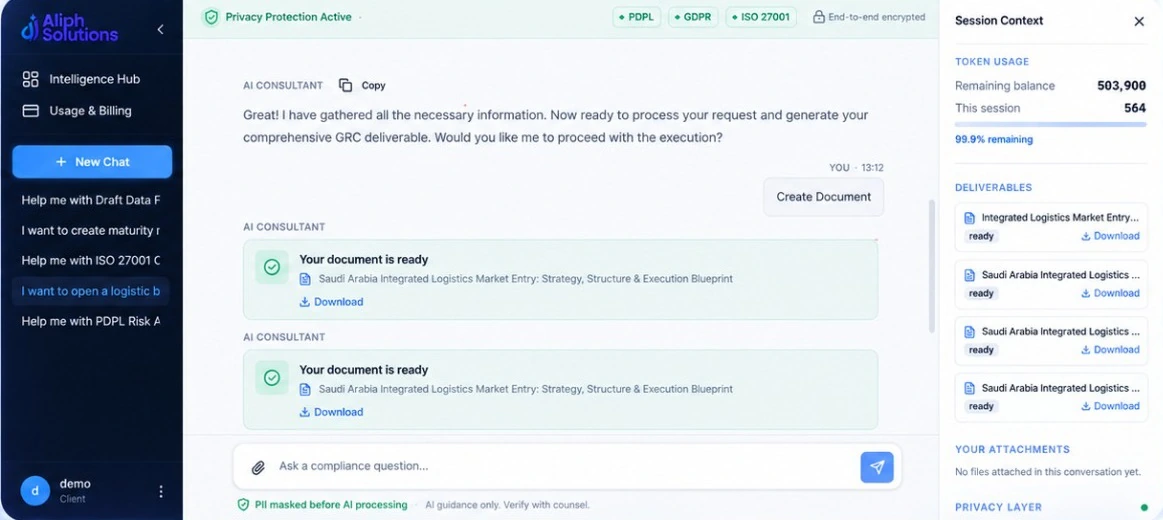Click the demo user avatar
Screen dimensions: 1163x520
click(x=35, y=490)
